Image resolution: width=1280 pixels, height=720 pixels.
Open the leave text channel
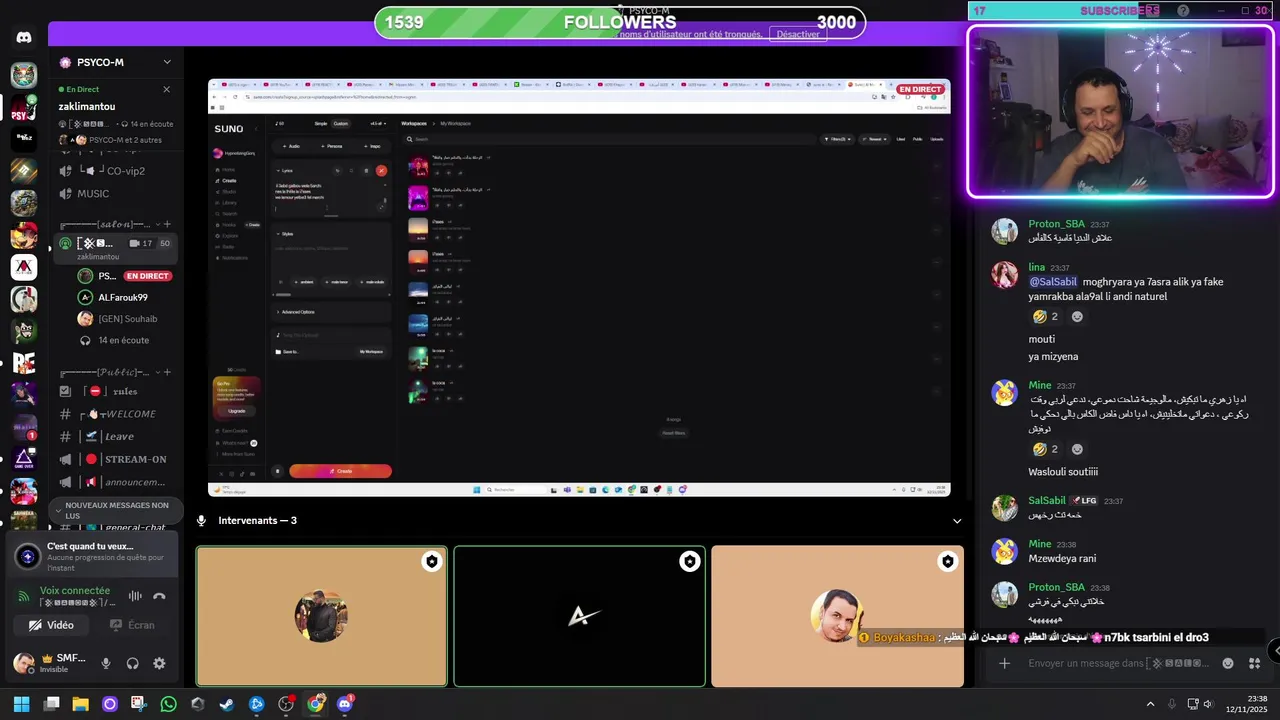click(115, 436)
